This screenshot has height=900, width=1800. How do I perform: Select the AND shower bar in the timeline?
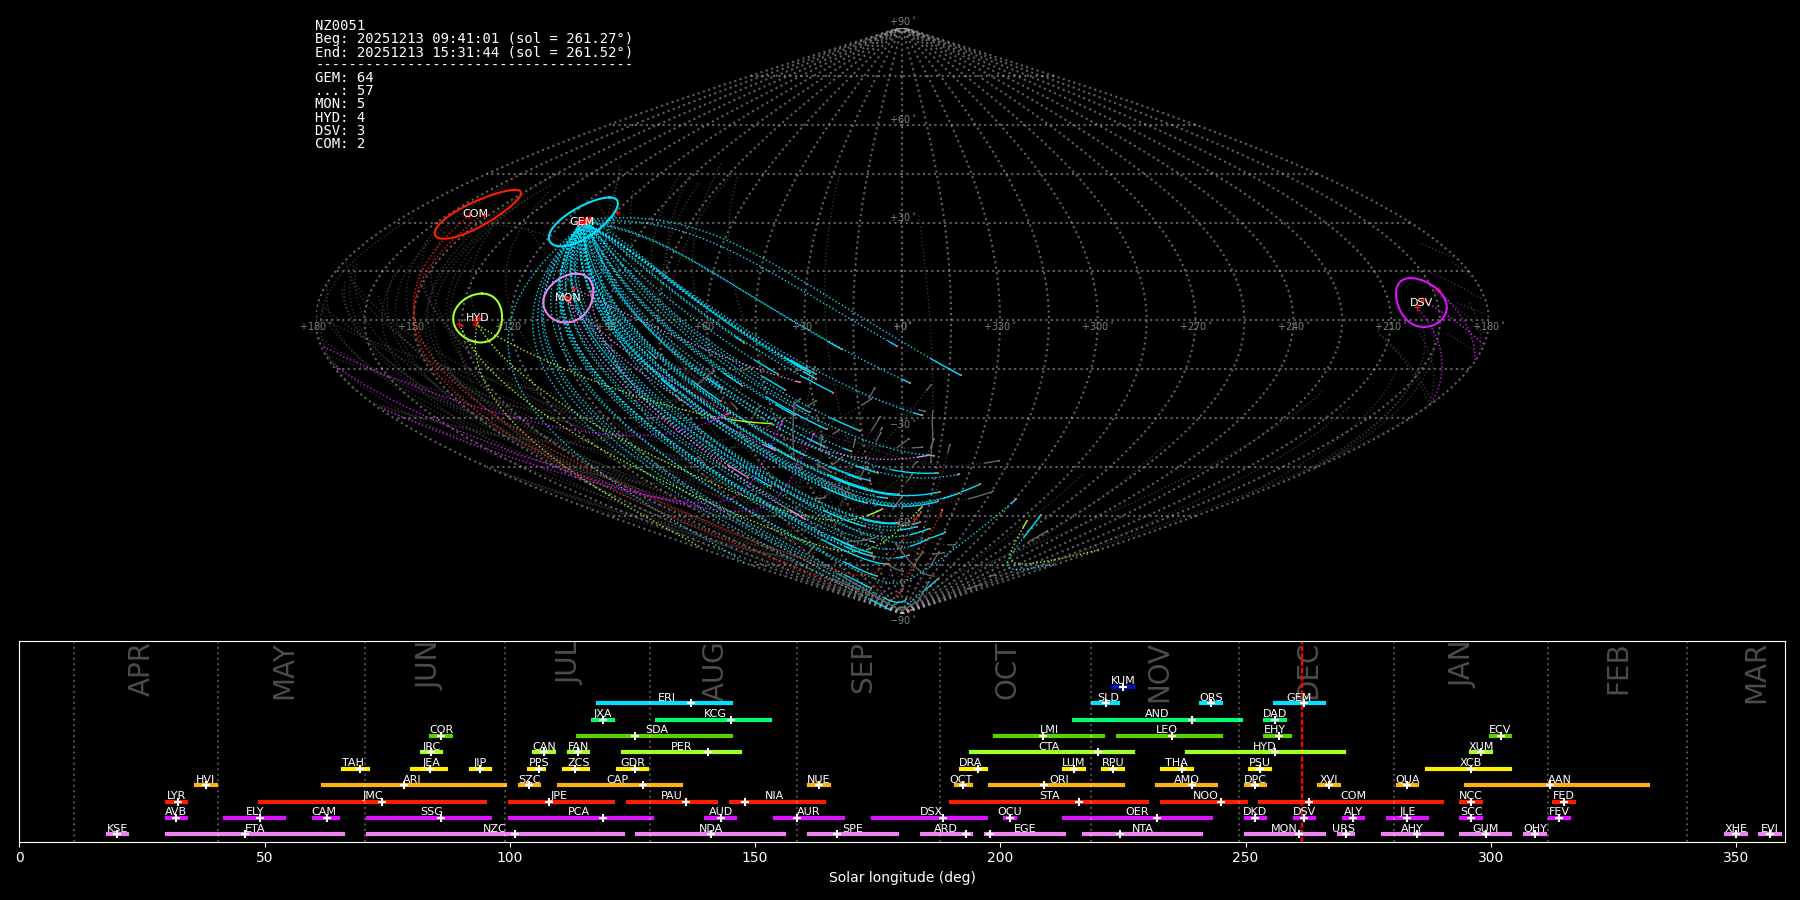1157,719
